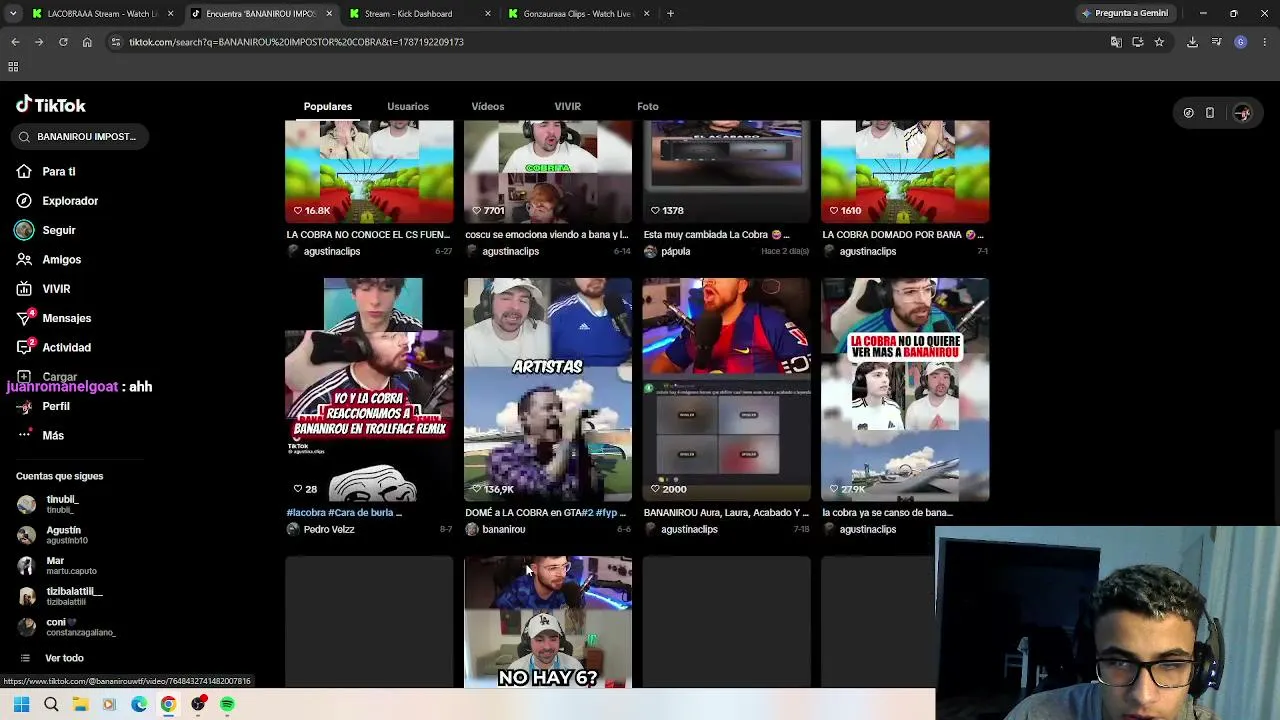Close the Stream - Kick Dashboard tab
Screen dimensions: 1280x720
point(488,14)
